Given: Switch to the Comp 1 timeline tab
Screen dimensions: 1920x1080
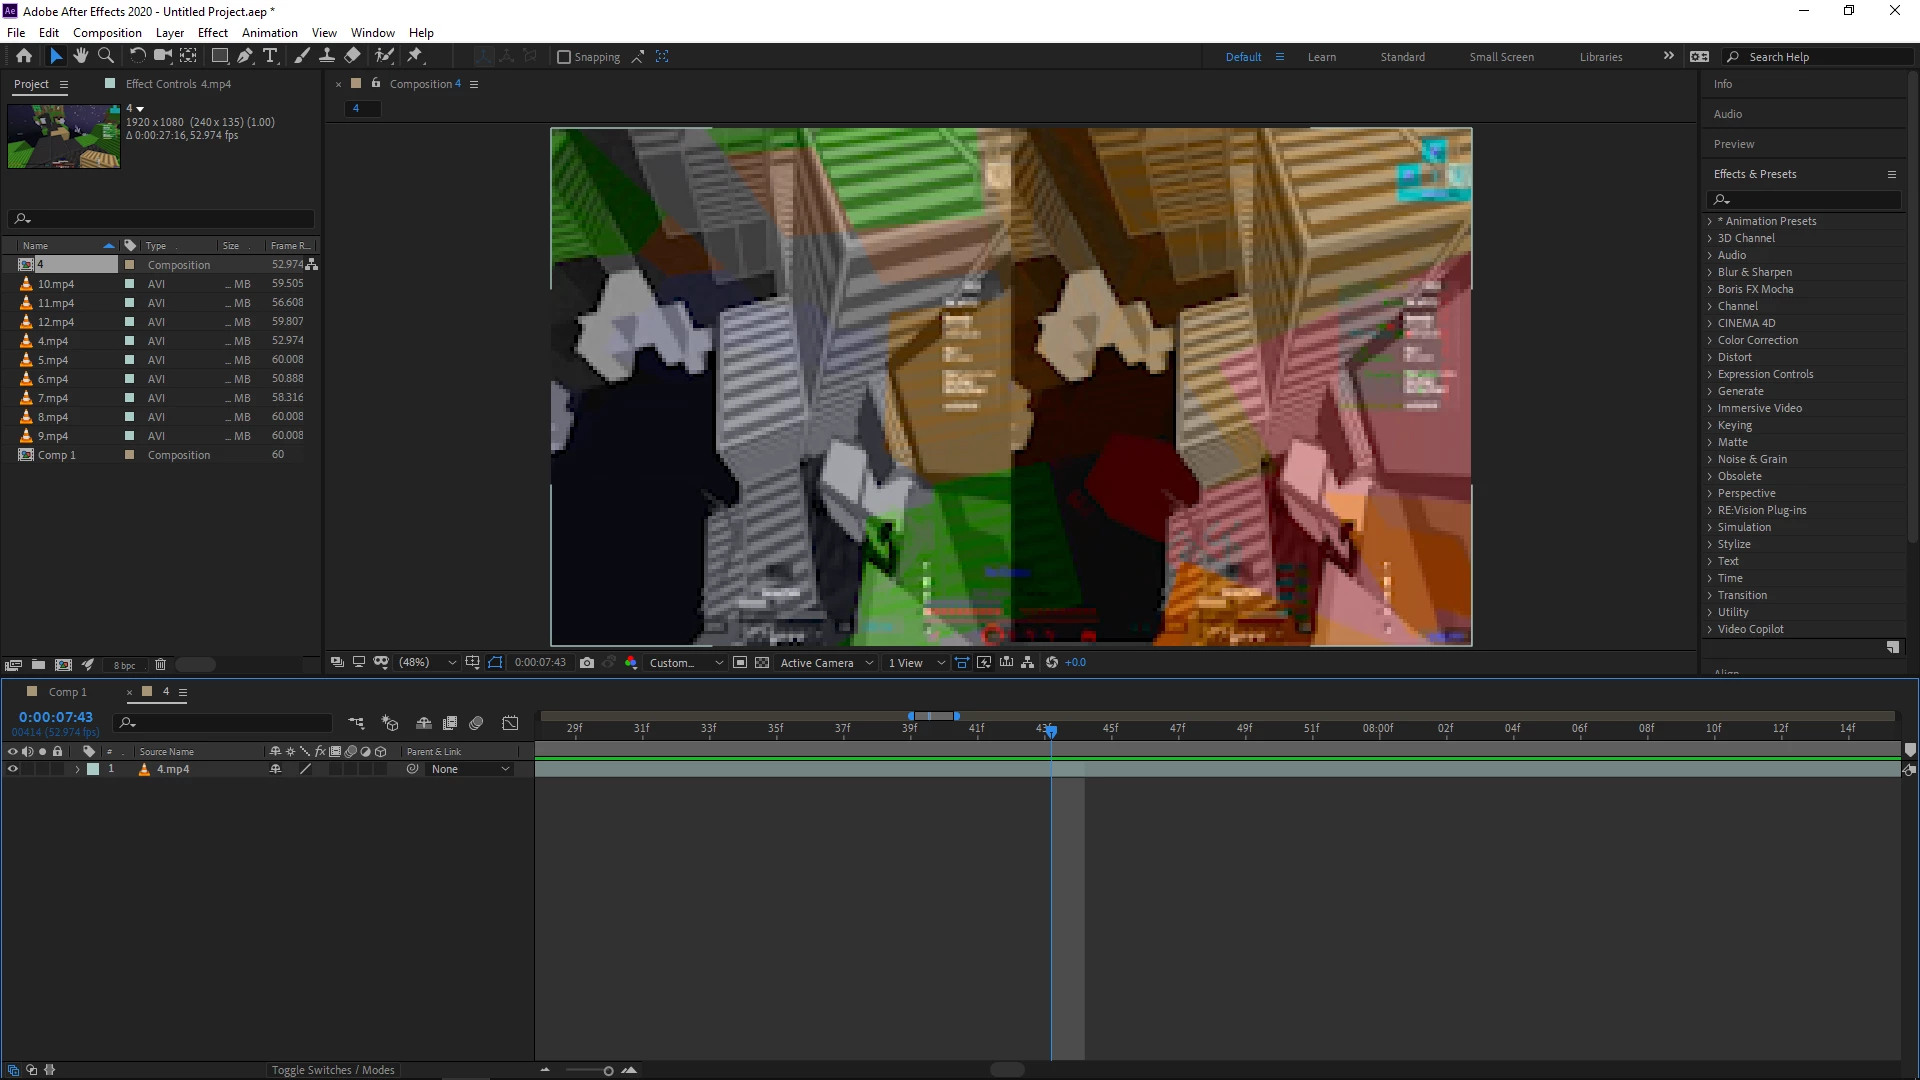Looking at the screenshot, I should [x=67, y=692].
